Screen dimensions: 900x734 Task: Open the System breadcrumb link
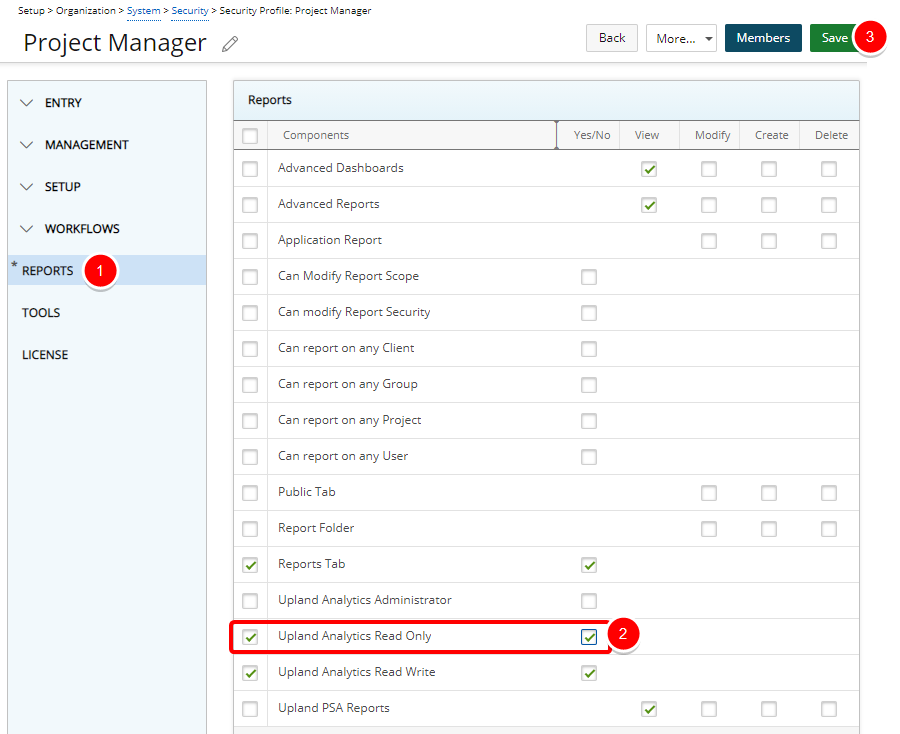point(143,11)
